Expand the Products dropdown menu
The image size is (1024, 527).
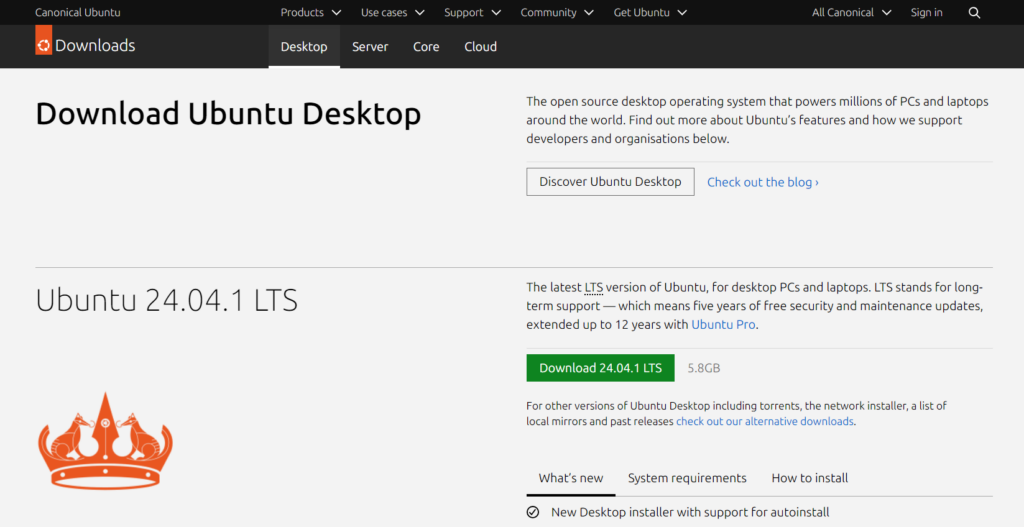tap(311, 12)
